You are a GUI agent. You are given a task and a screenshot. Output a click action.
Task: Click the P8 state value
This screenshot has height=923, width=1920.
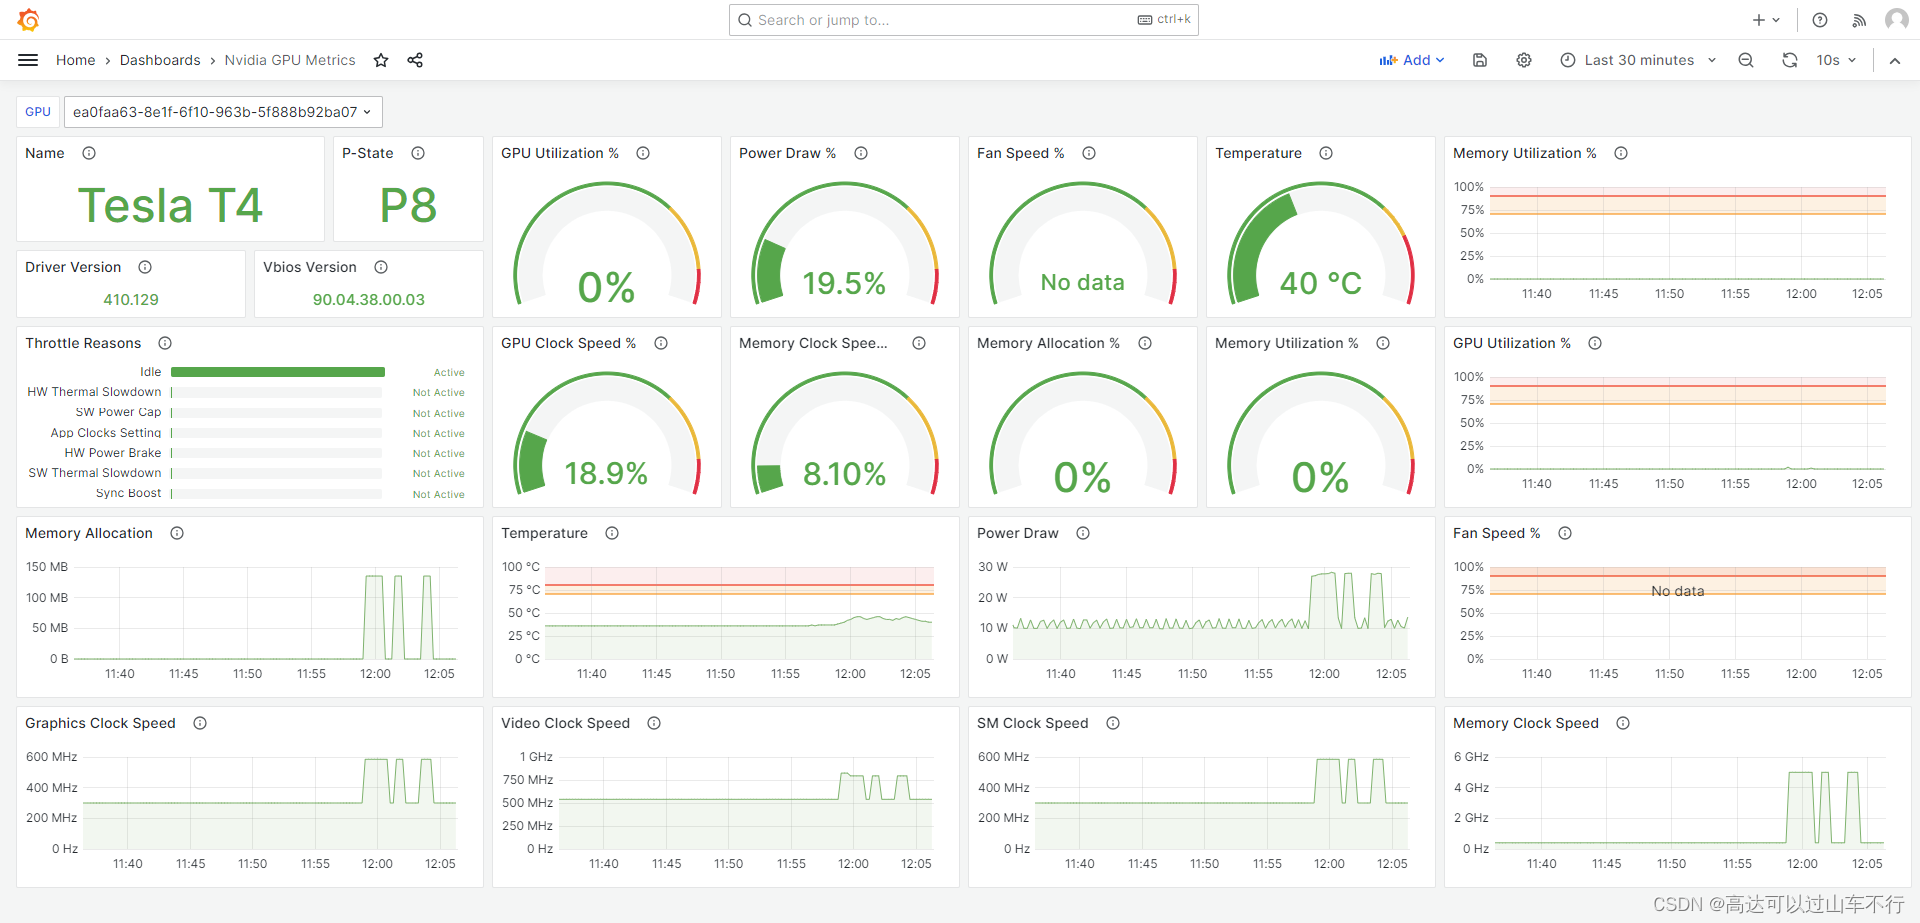click(x=408, y=205)
